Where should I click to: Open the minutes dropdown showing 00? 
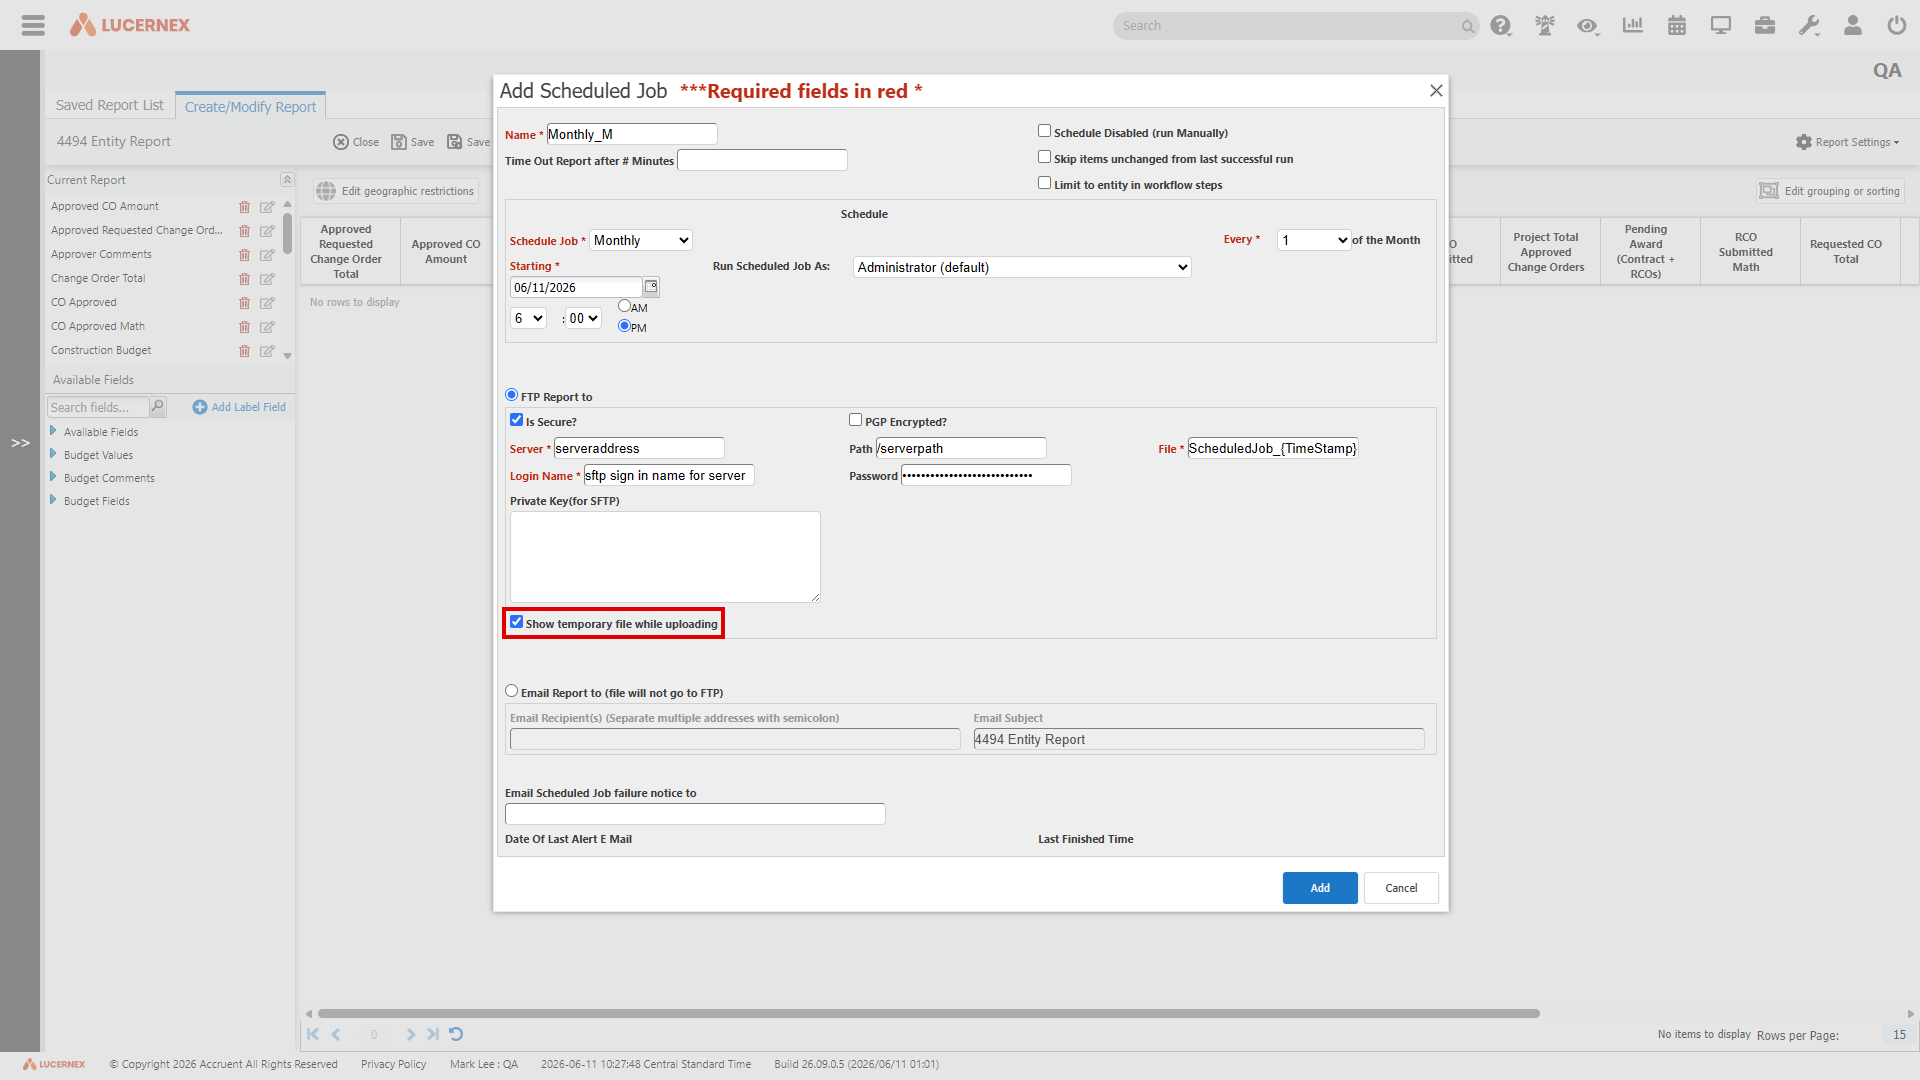click(x=584, y=318)
